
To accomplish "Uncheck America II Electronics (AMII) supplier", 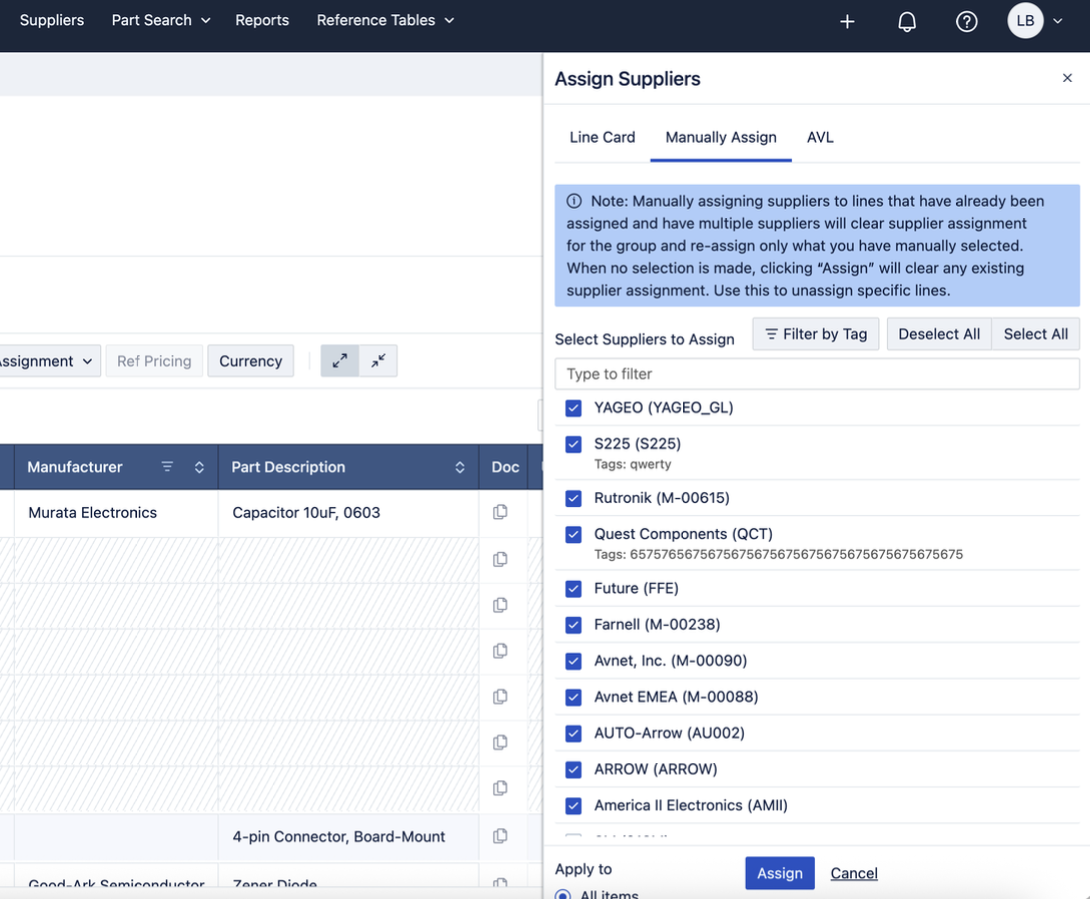I will pos(574,806).
